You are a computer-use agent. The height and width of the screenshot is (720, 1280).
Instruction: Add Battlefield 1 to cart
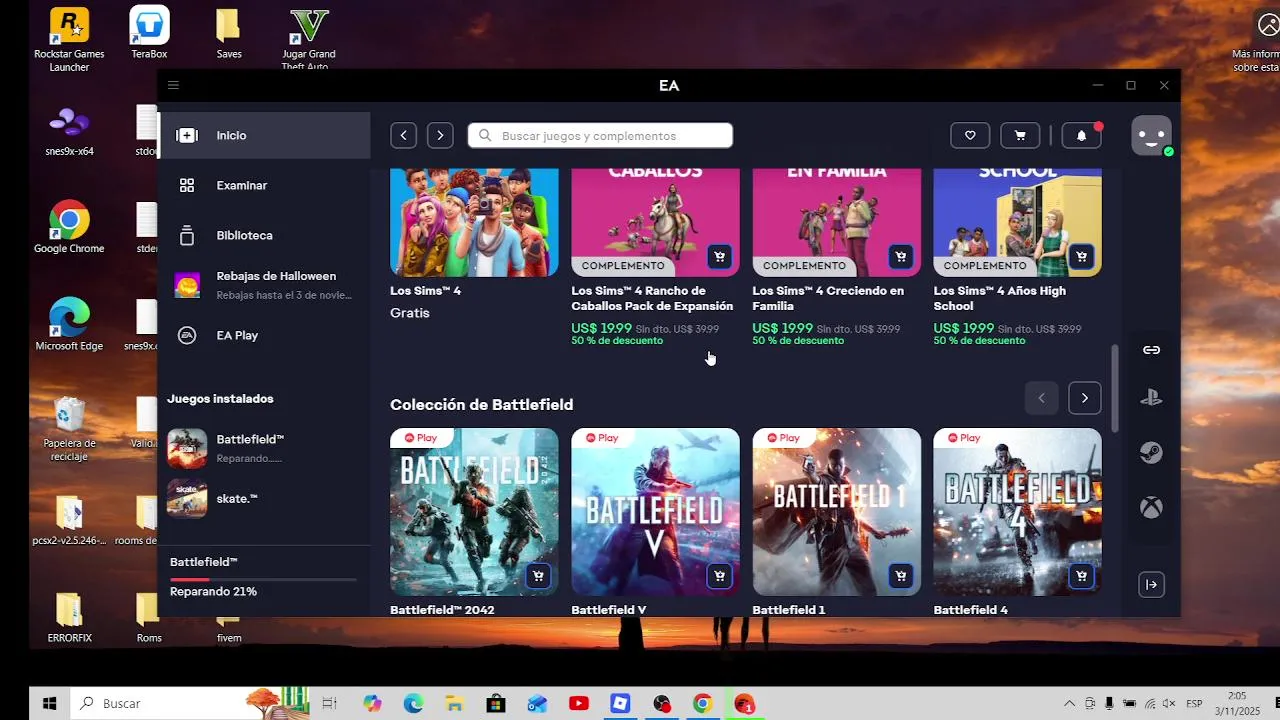point(900,576)
